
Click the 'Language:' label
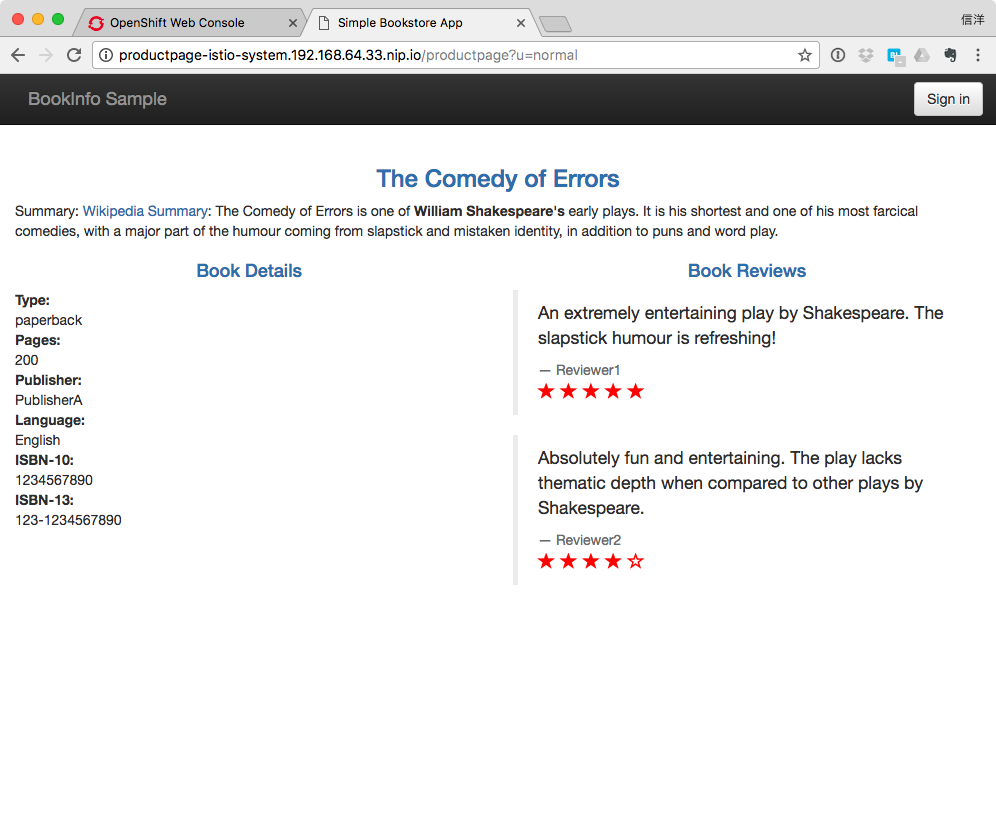click(50, 420)
